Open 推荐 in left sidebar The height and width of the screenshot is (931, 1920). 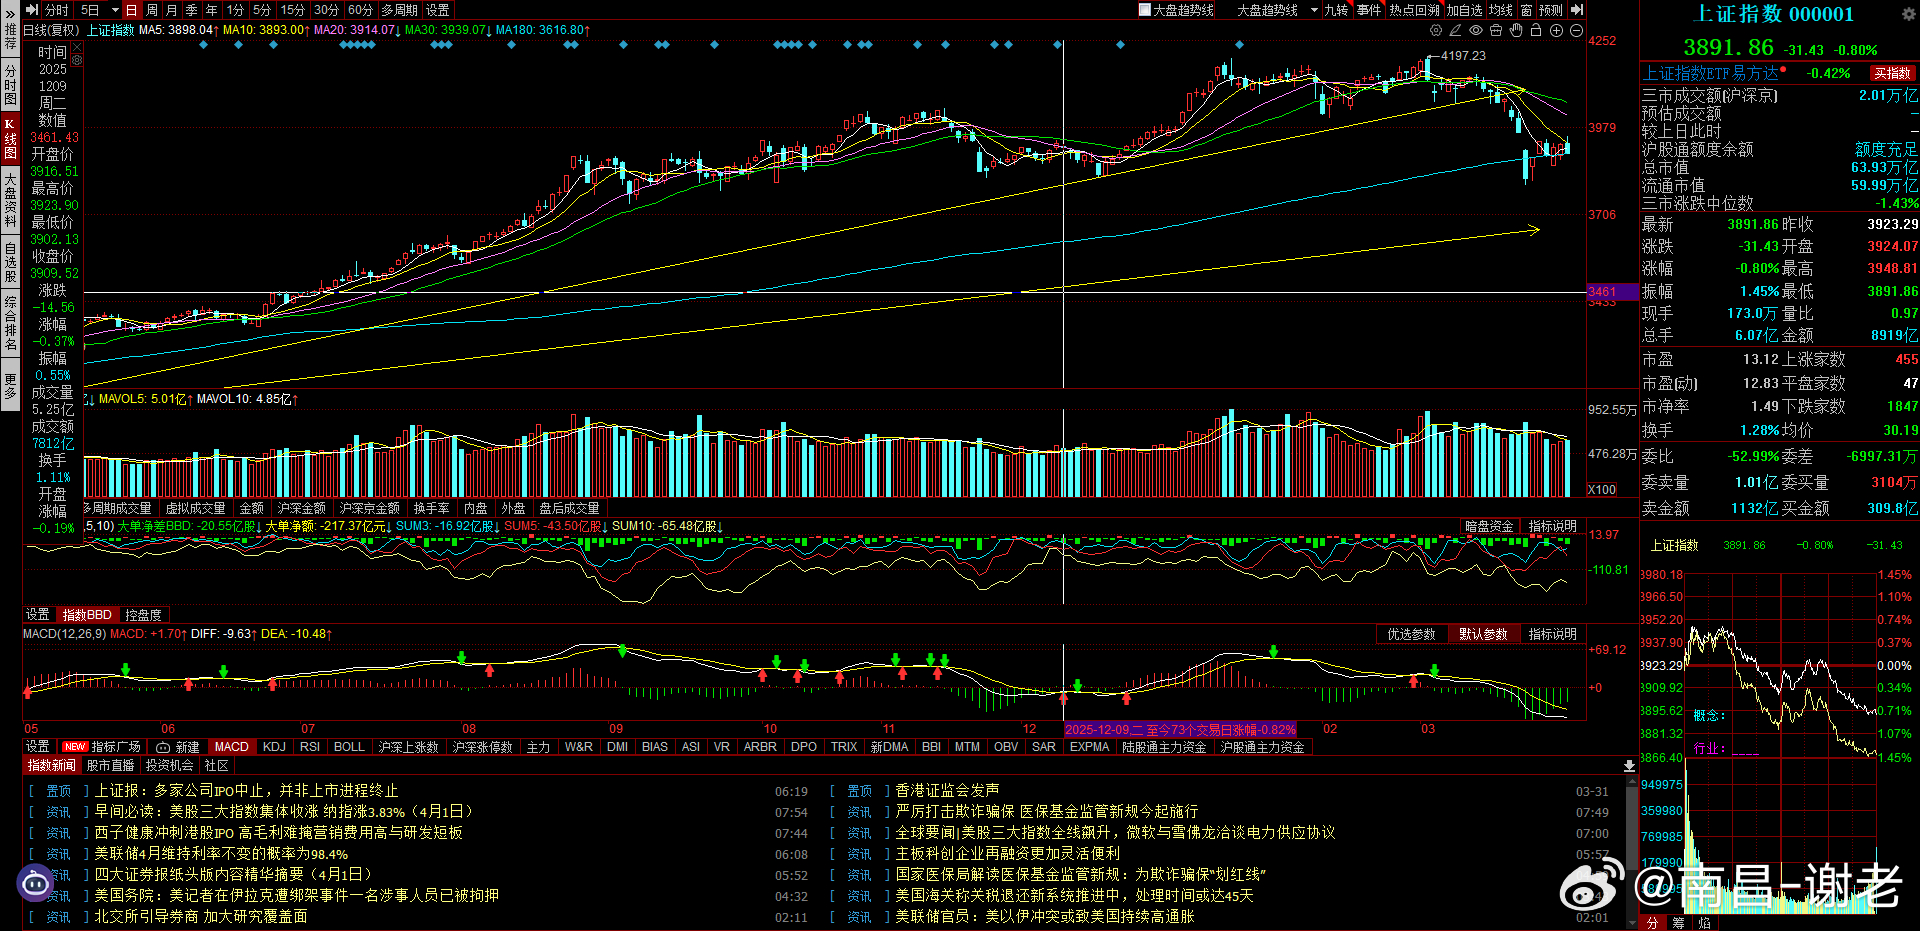click(10, 38)
